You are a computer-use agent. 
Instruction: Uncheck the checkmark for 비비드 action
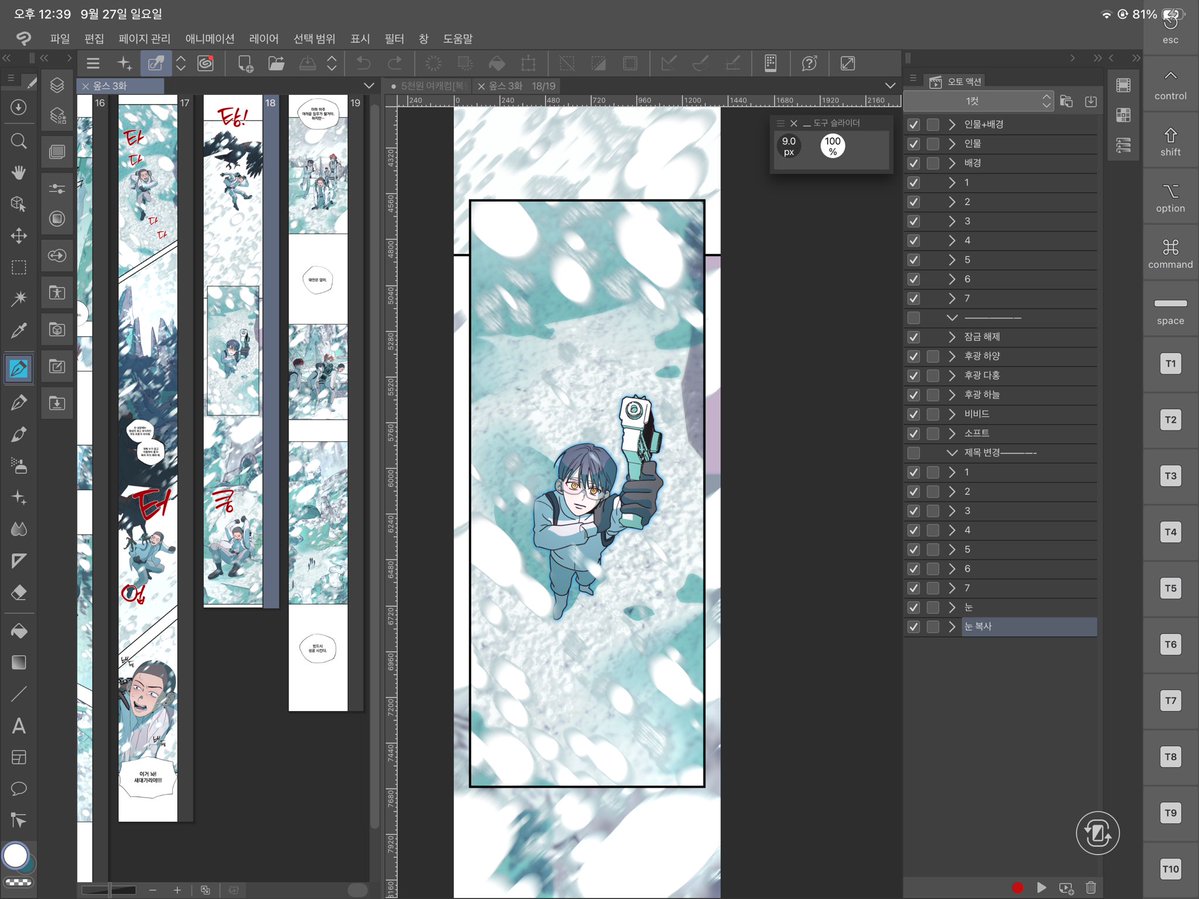913,414
